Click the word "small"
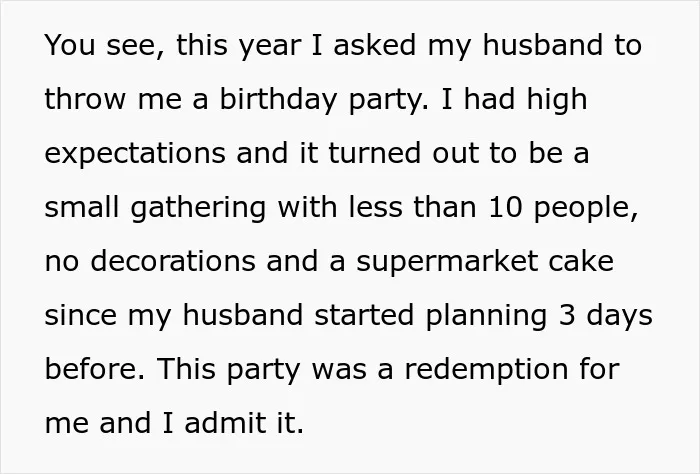Viewport: 700px width, 474px height. pos(82,208)
